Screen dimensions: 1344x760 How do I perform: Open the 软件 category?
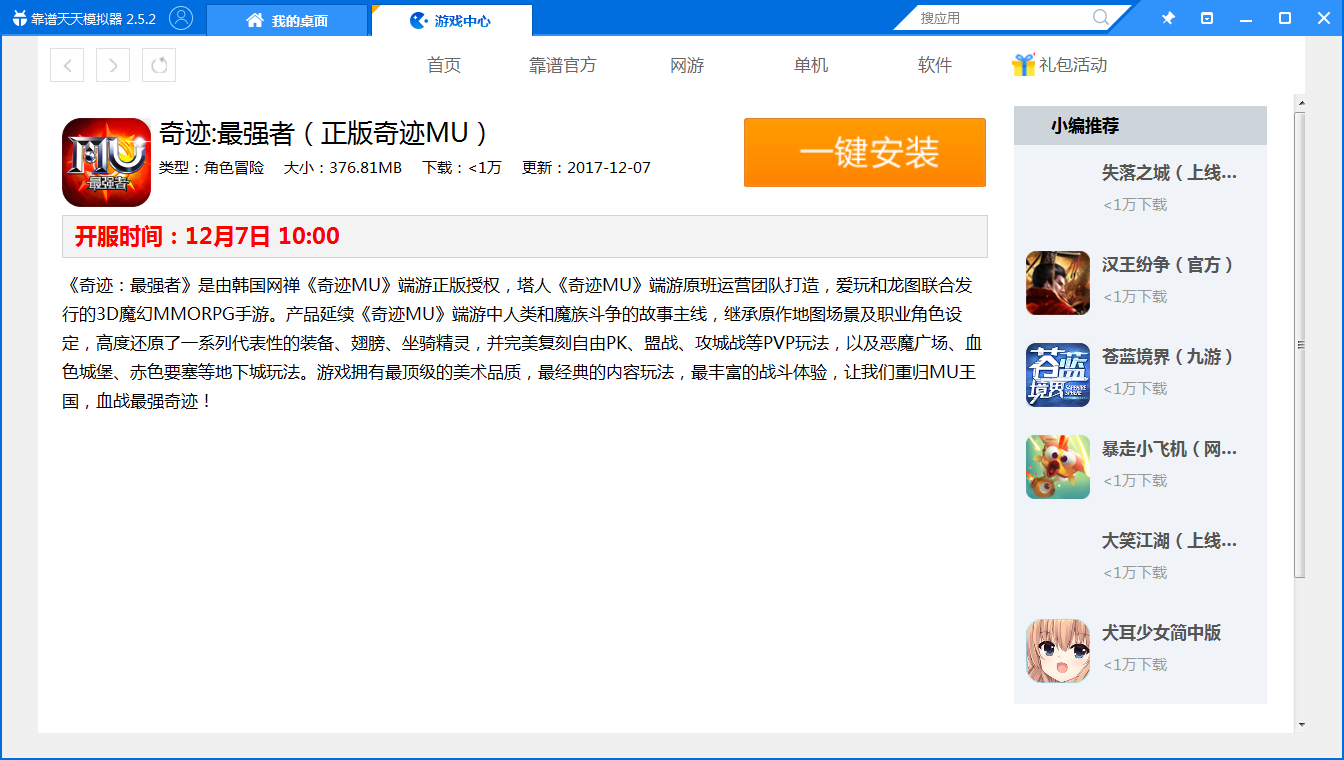click(x=935, y=65)
